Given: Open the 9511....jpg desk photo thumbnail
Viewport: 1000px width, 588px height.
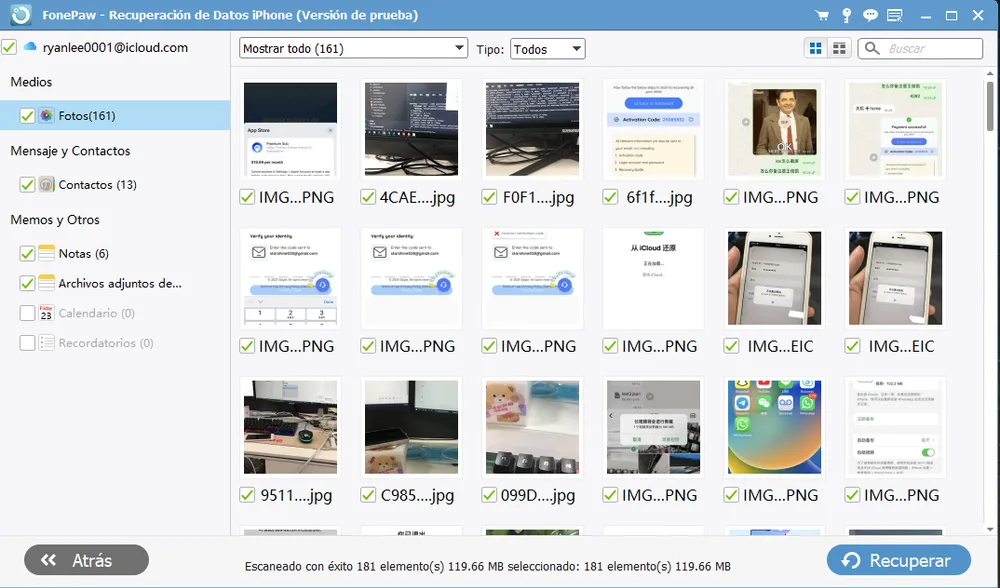Looking at the screenshot, I should click(290, 427).
